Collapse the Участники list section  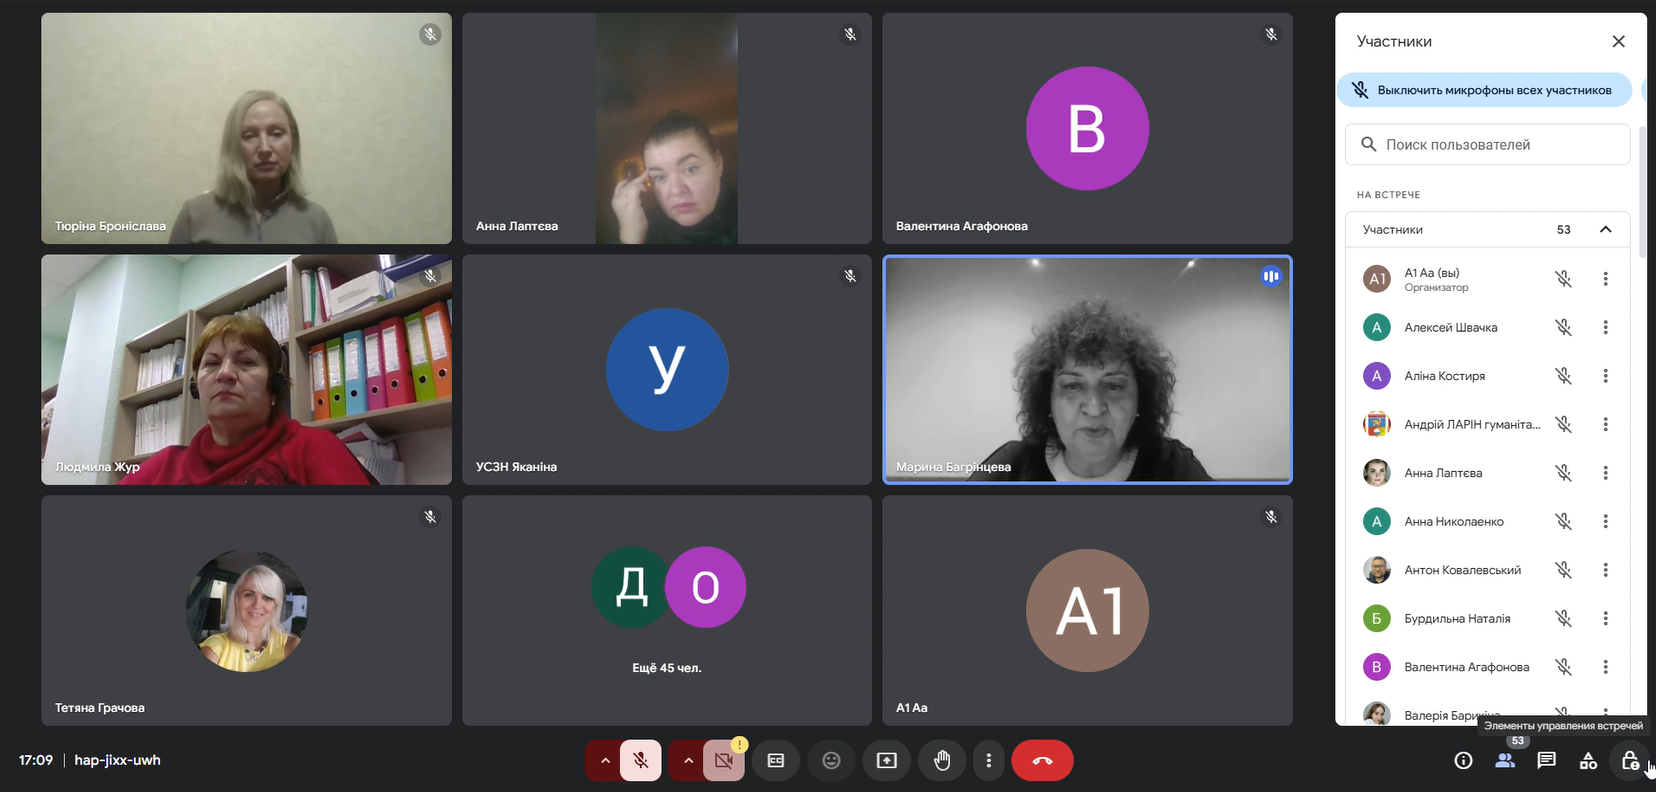(1605, 230)
